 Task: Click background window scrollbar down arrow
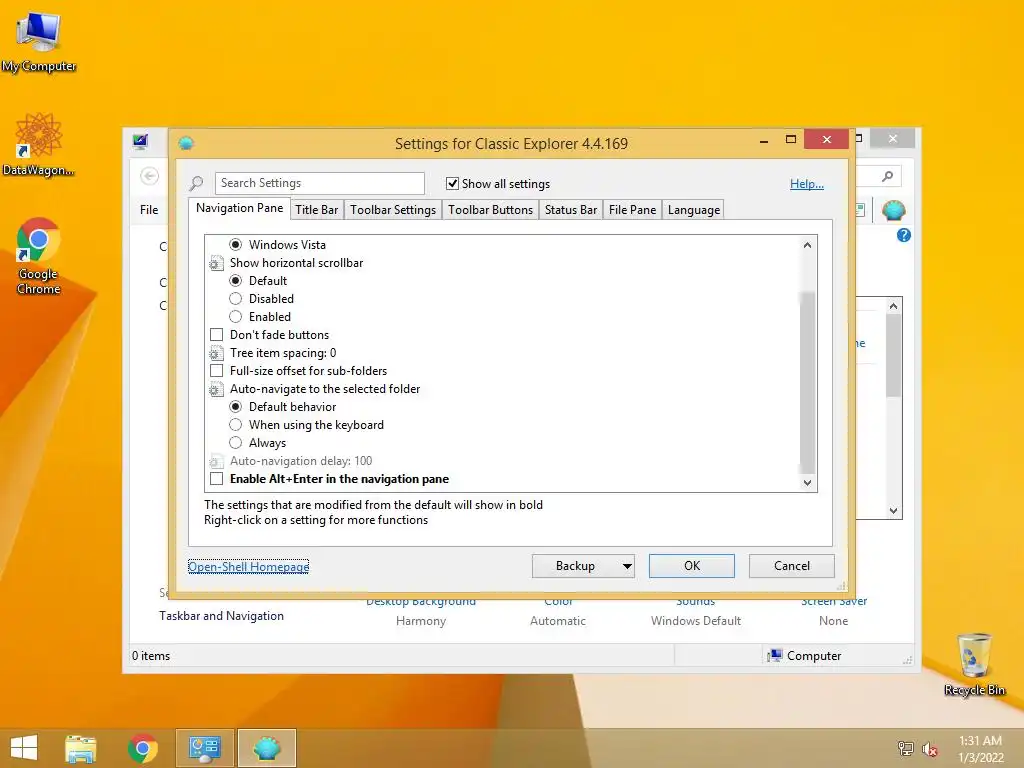(x=893, y=511)
